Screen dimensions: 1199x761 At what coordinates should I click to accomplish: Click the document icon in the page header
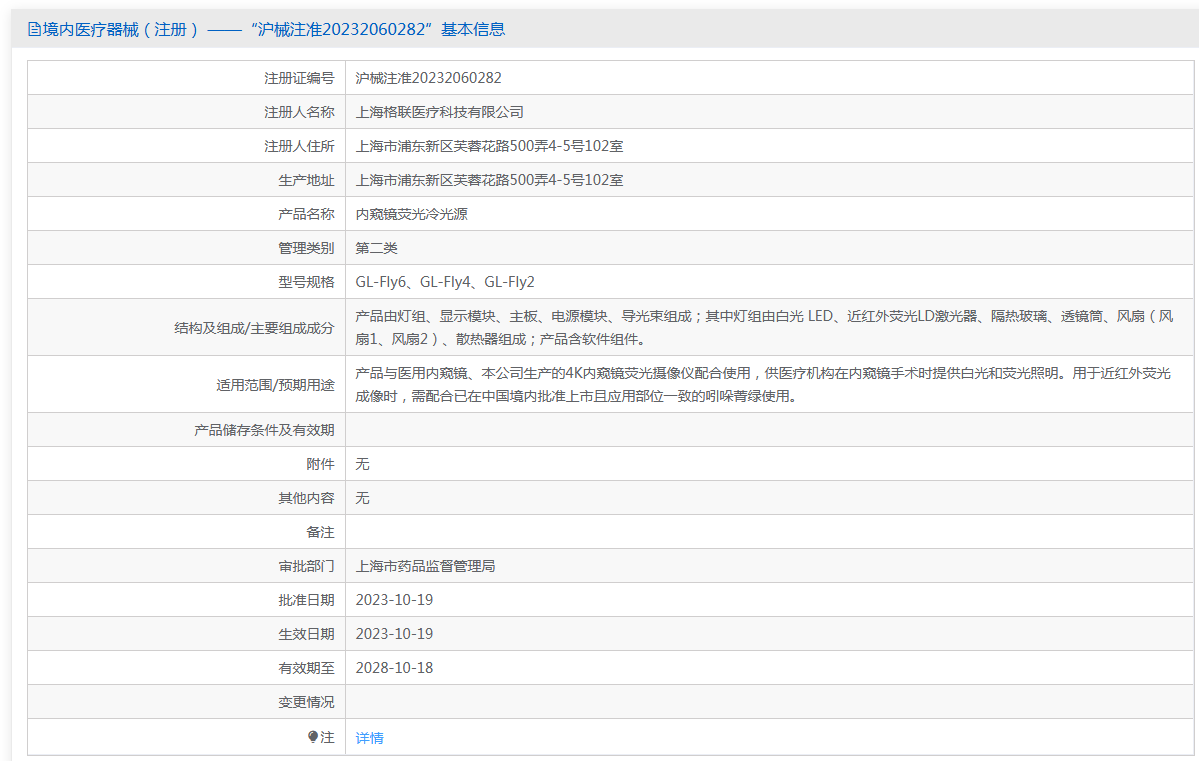[x=34, y=30]
